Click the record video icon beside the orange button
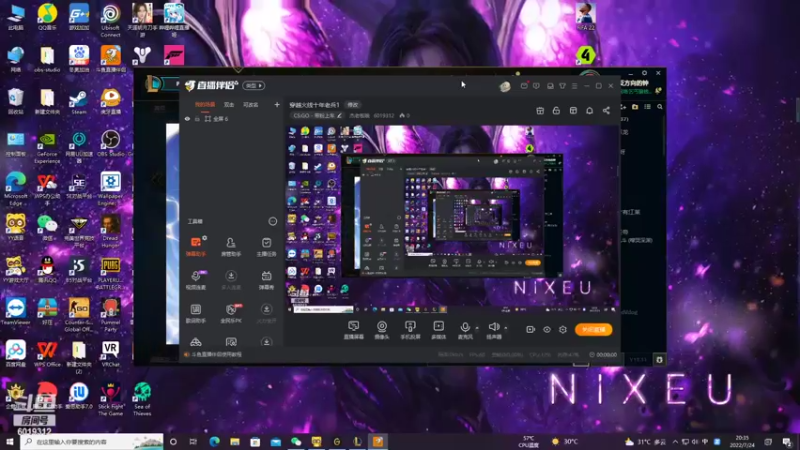Viewport: 800px width, 450px height. click(x=530, y=330)
